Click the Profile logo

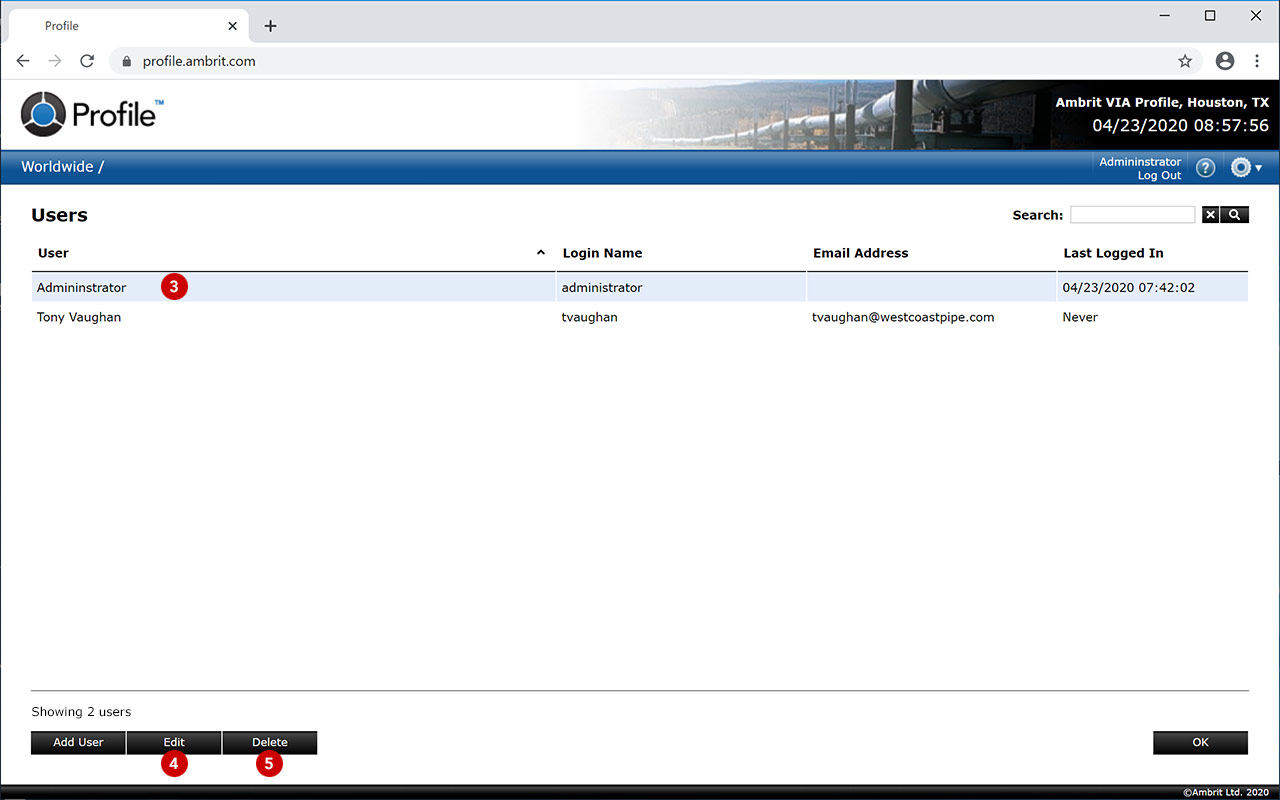[x=92, y=114]
